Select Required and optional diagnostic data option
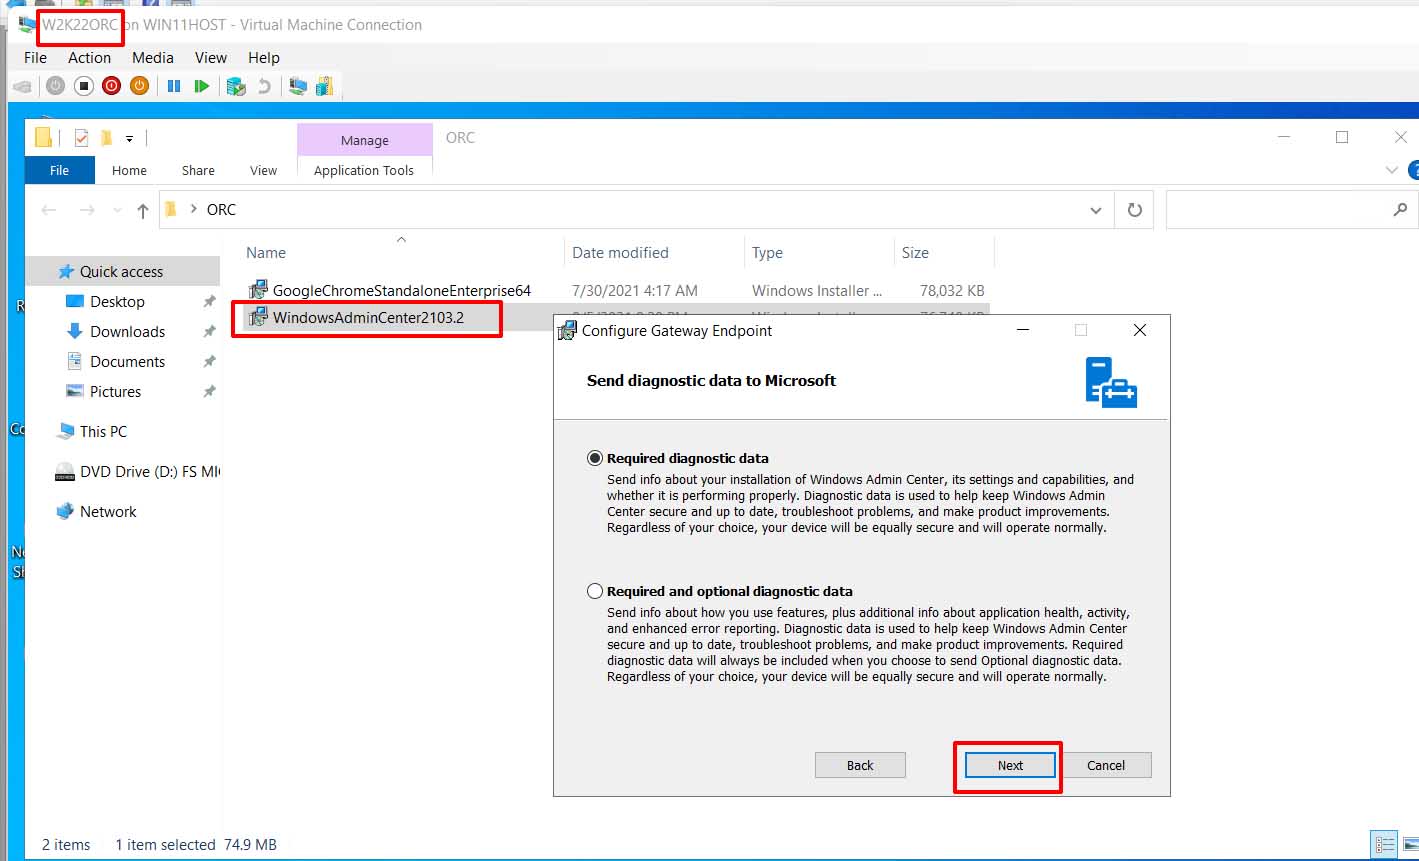 [x=595, y=591]
